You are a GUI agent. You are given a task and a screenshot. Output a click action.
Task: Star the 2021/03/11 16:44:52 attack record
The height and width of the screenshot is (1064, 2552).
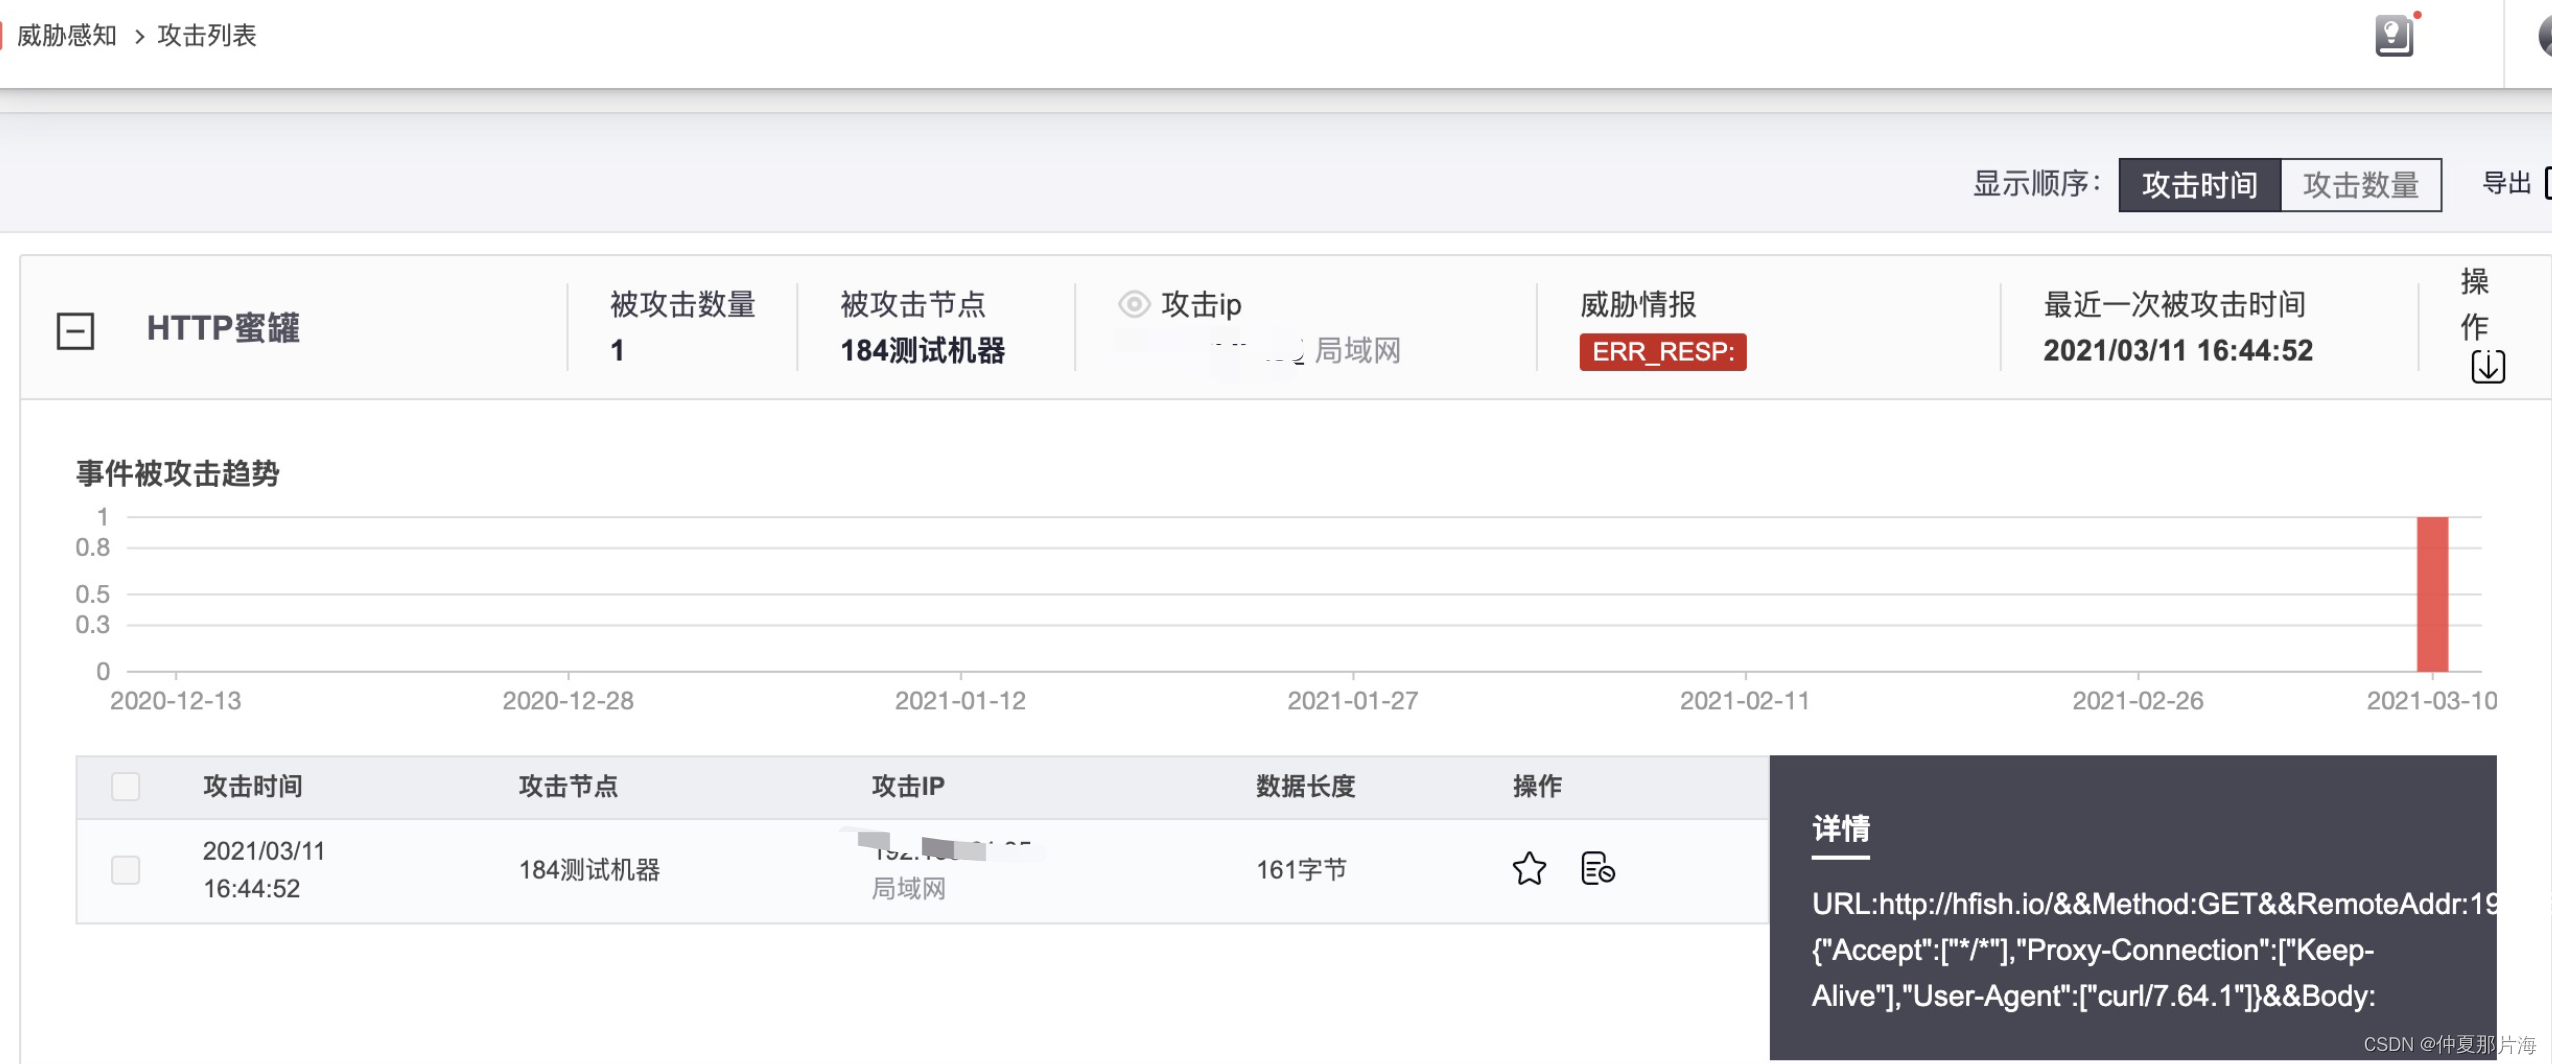pos(1529,868)
